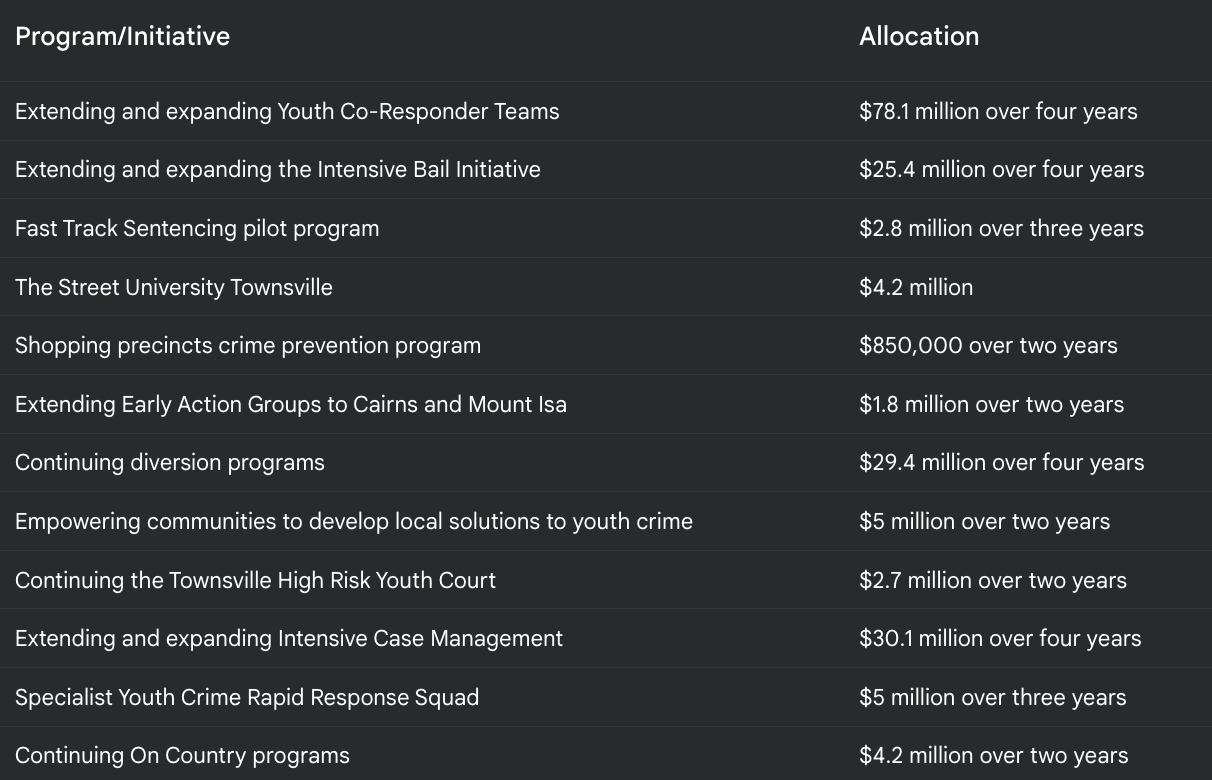Click the $25.4 million over four years cell

pyautogui.click(x=1001, y=169)
